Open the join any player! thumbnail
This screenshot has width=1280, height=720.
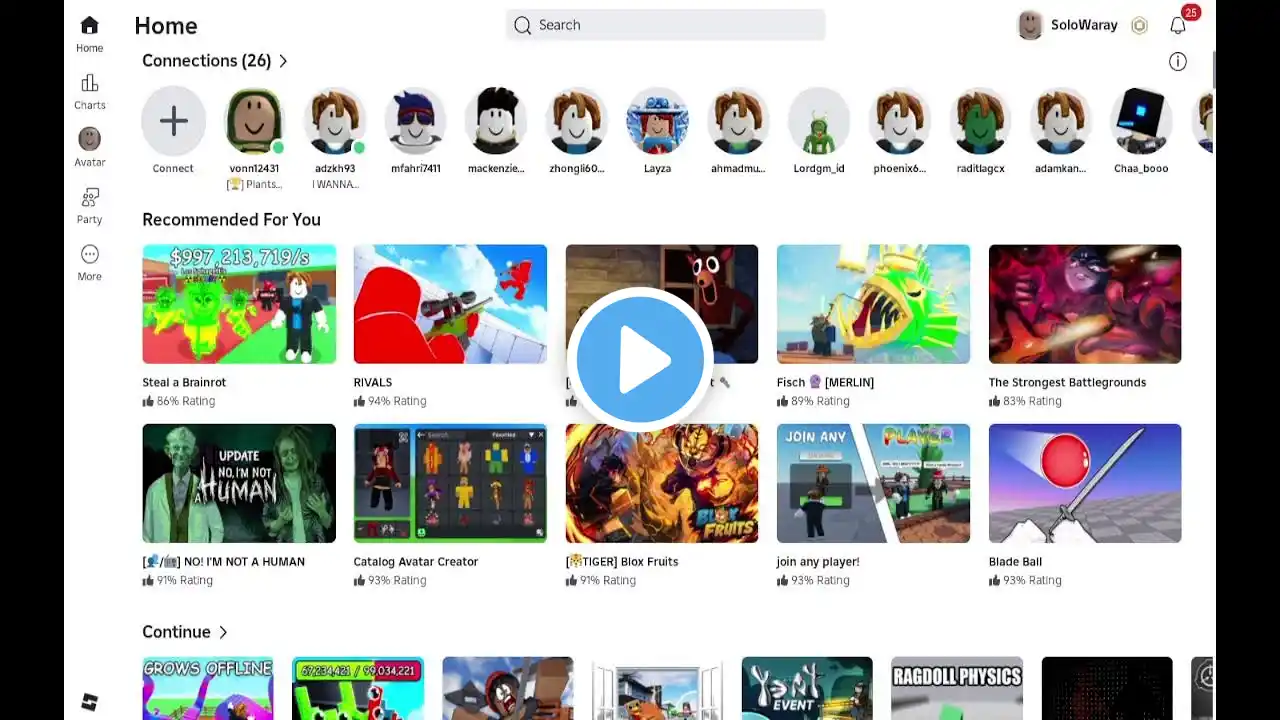873,483
